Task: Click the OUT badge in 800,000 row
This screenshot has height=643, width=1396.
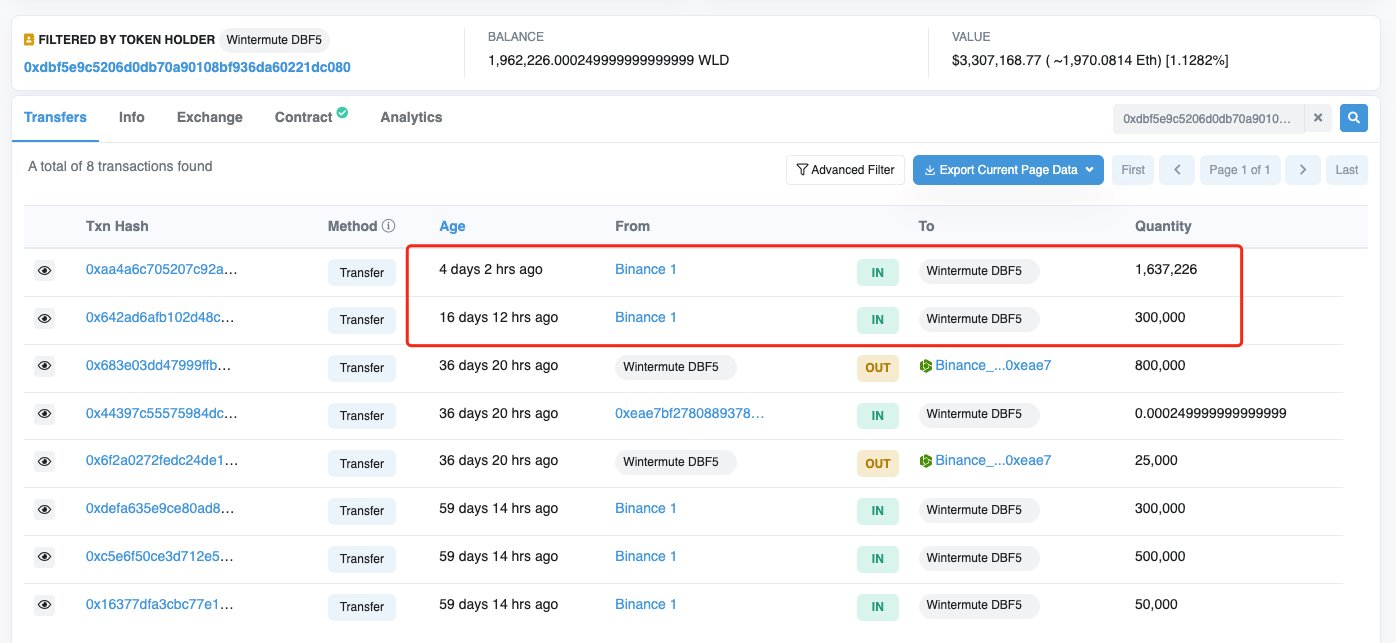Action: pyautogui.click(x=877, y=368)
